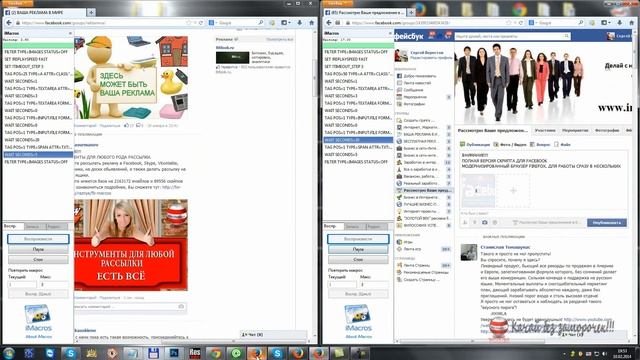Click the plus tile to add another photo
Screen dimensions: 640x360
tap(513, 191)
